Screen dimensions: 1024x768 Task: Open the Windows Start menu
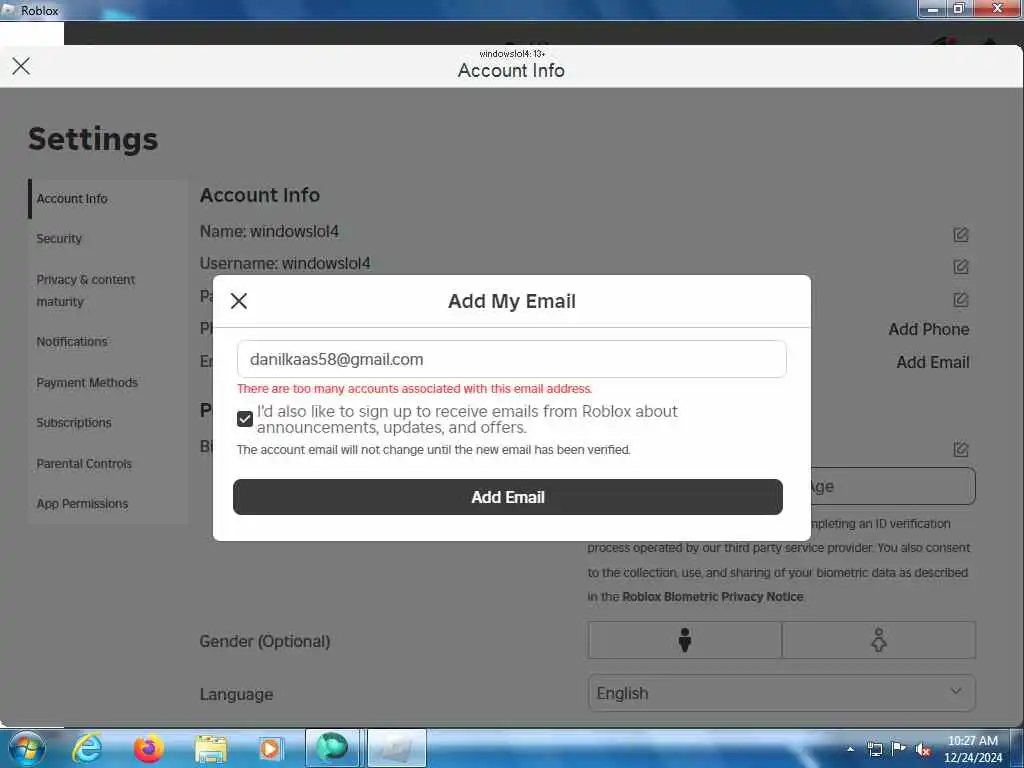(x=27, y=748)
